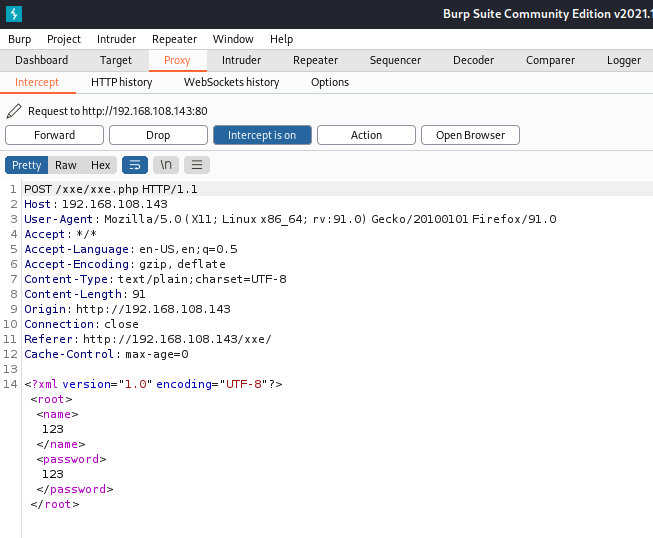Click the Accept-Encoding gzip, deflate line
Viewport: 653px width, 538px height.
125,264
